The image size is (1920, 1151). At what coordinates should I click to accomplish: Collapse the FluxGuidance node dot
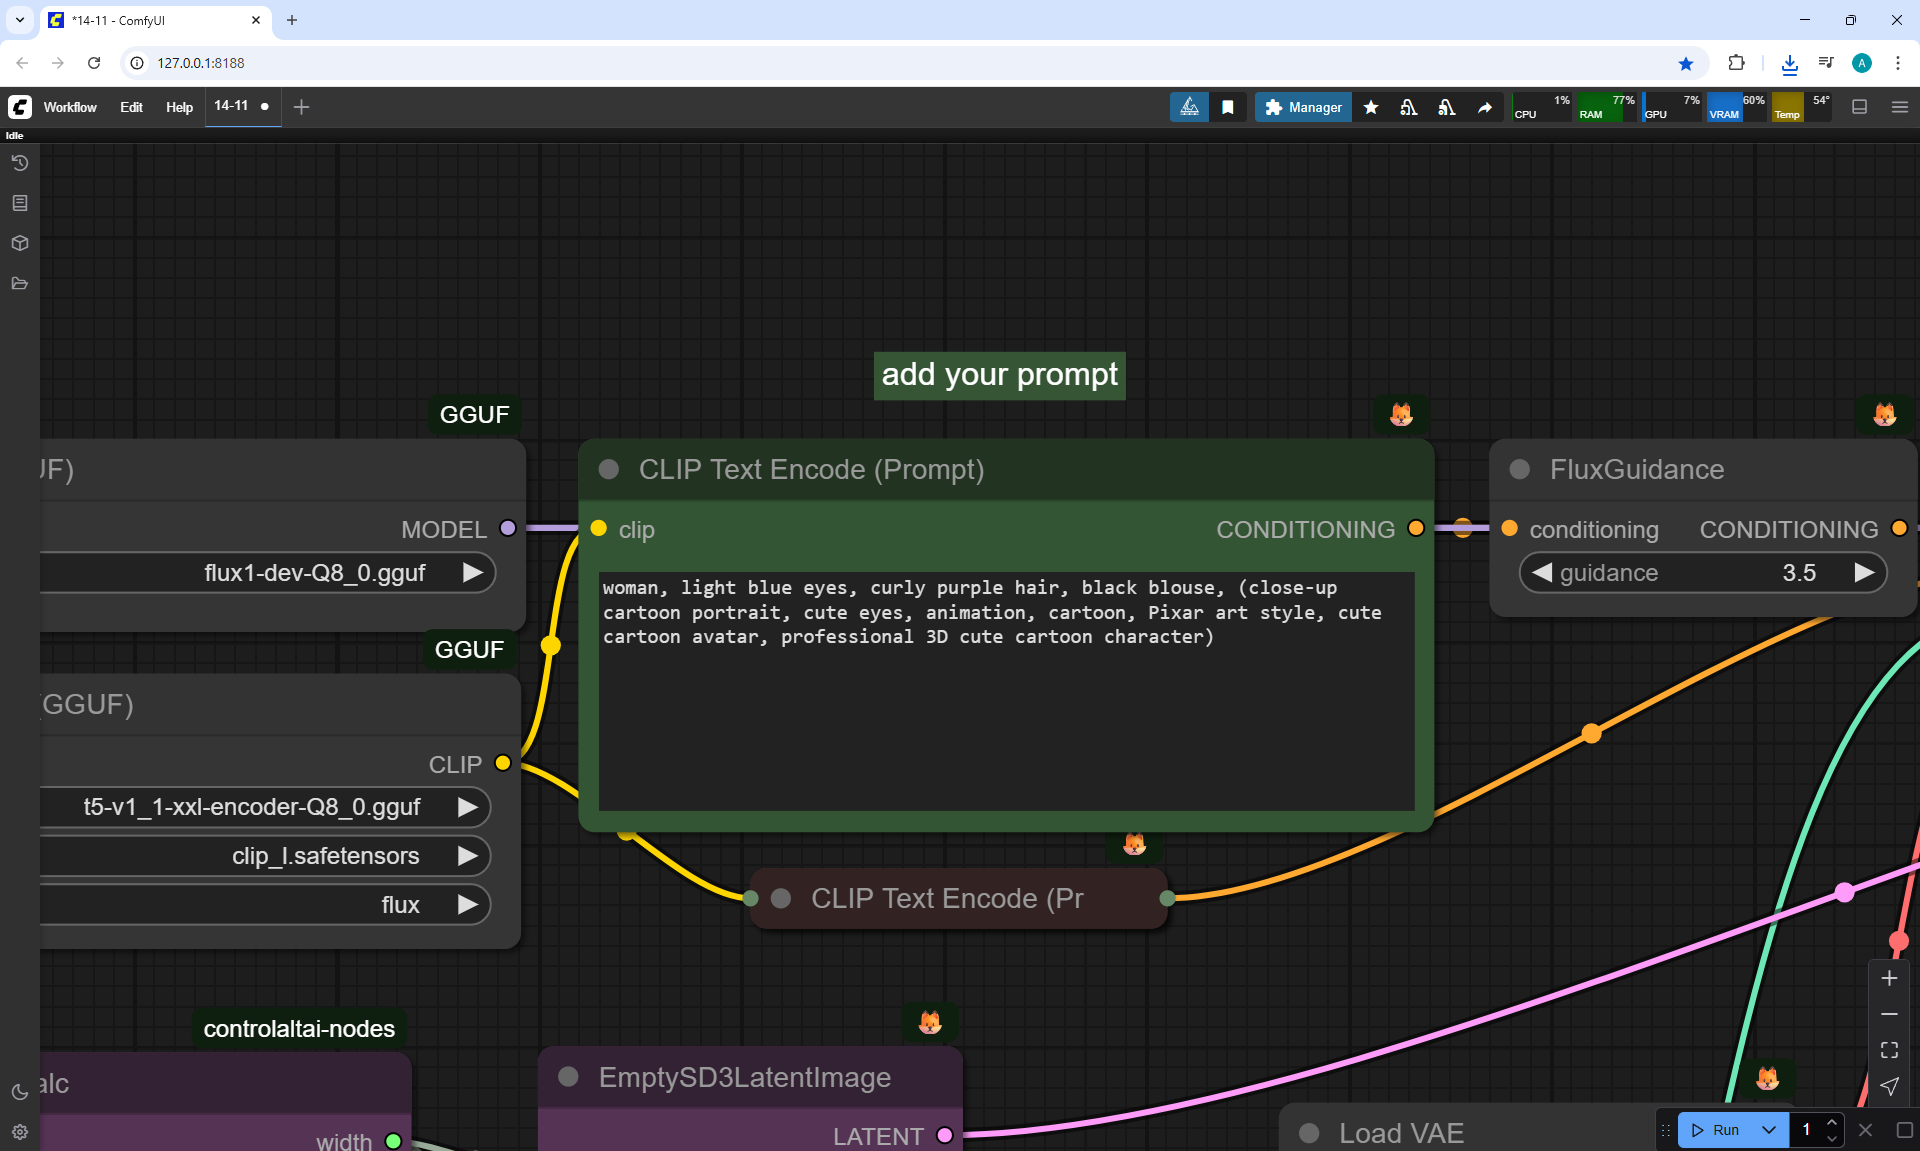pyautogui.click(x=1519, y=469)
